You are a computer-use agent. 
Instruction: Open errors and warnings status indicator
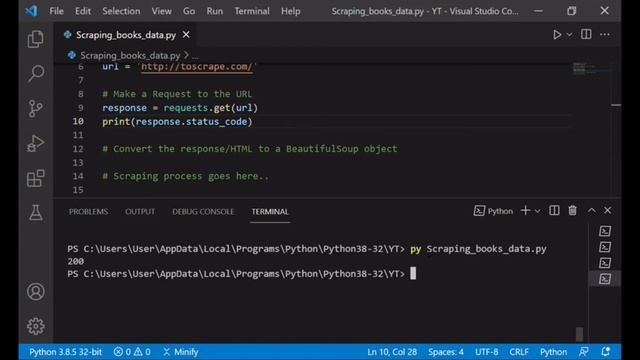point(132,352)
